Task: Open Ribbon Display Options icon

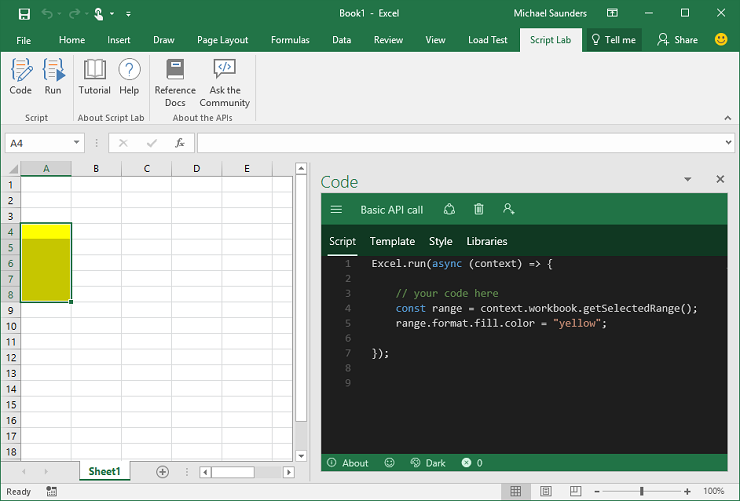Action: tap(612, 13)
